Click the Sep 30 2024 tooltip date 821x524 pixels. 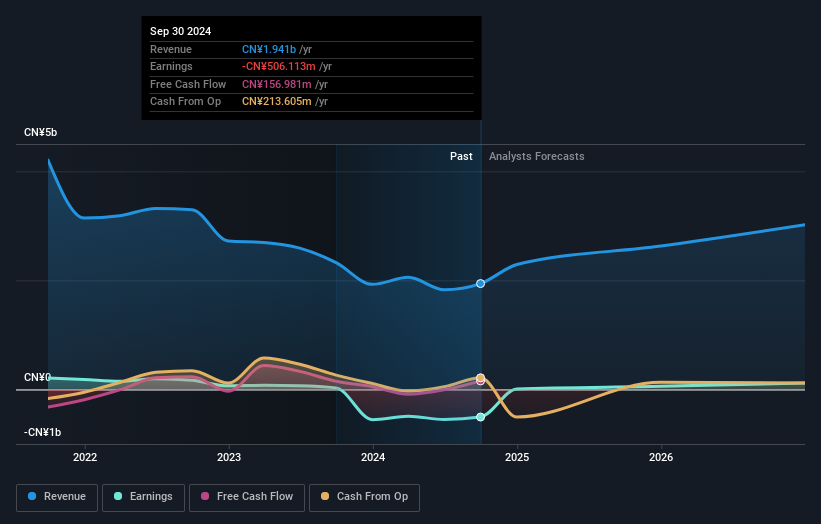tap(181, 31)
